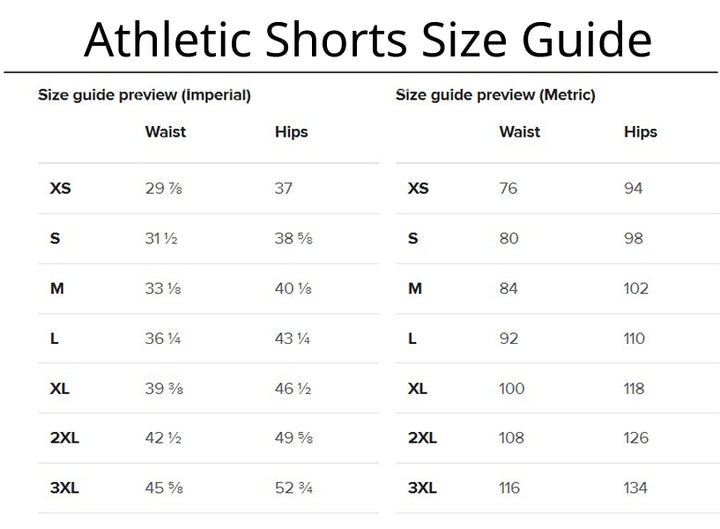Click the Waist column header in Metric table
Screen dimensions: 720x529
[x=519, y=131]
